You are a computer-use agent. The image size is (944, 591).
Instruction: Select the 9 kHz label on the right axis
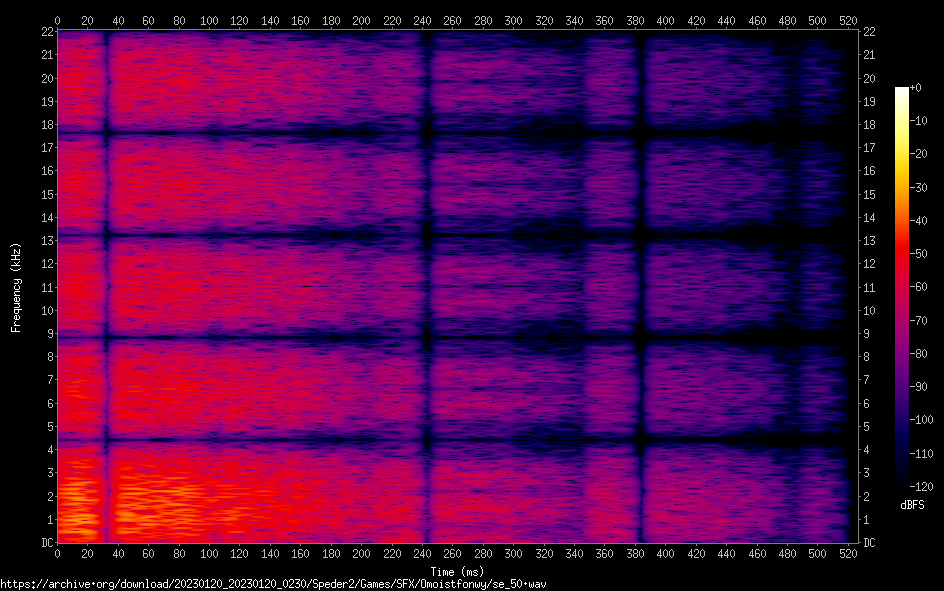pyautogui.click(x=868, y=334)
